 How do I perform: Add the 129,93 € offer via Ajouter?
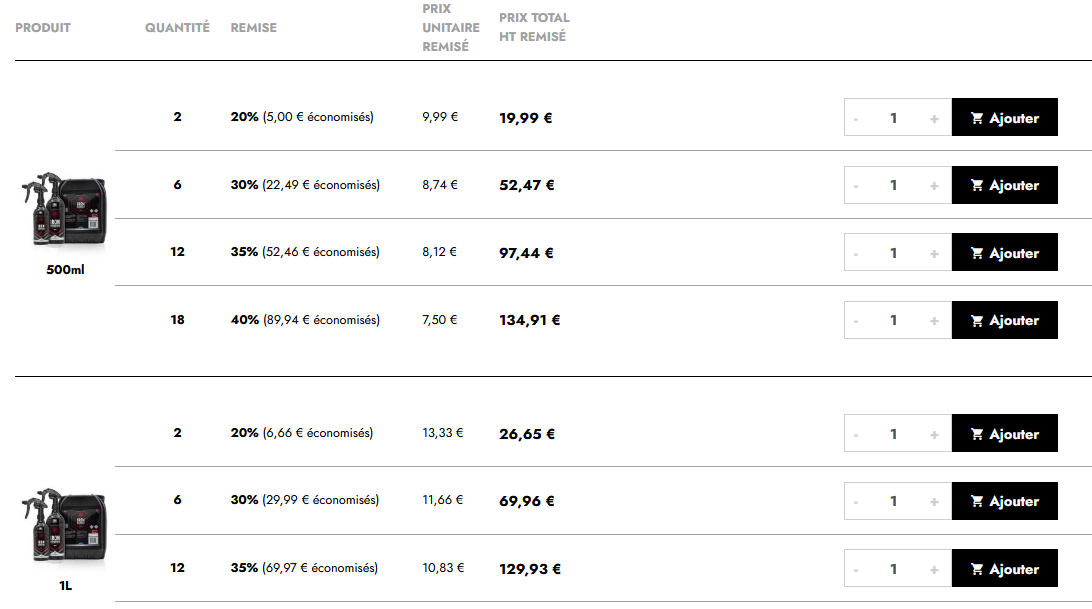coord(1005,569)
